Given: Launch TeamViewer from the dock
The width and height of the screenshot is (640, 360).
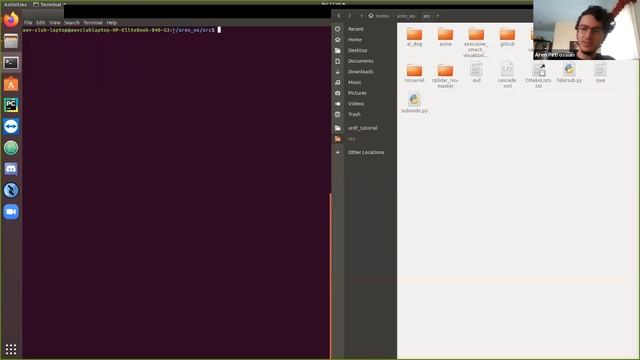Looking at the screenshot, I should click(11, 127).
